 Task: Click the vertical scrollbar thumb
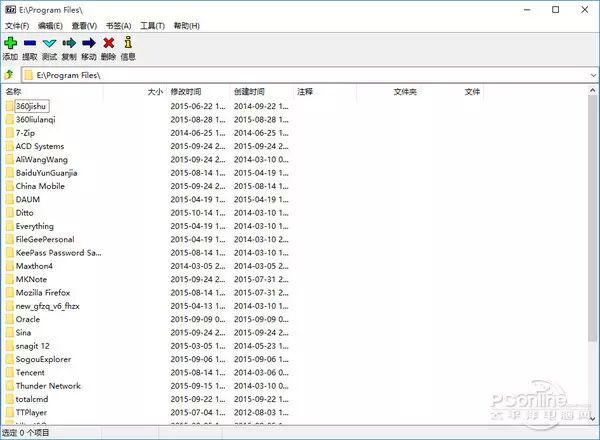[593, 218]
